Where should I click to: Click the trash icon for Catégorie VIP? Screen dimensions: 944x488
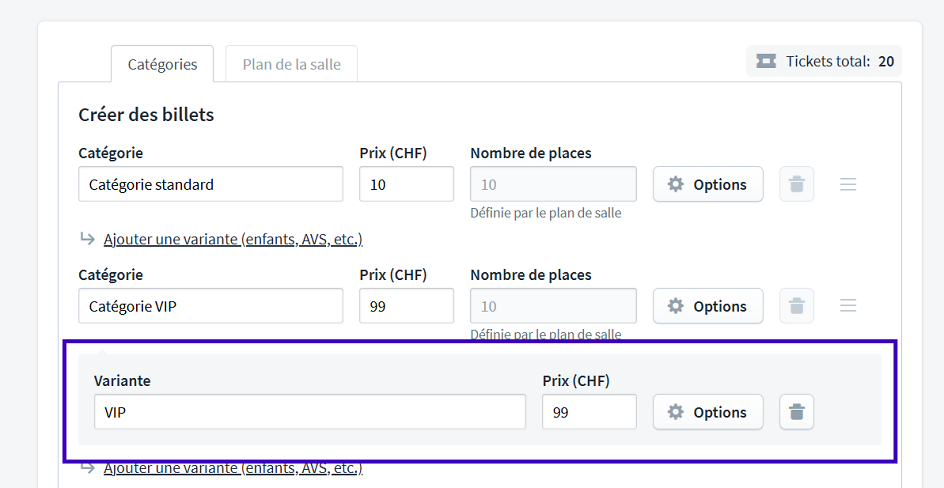coord(796,306)
